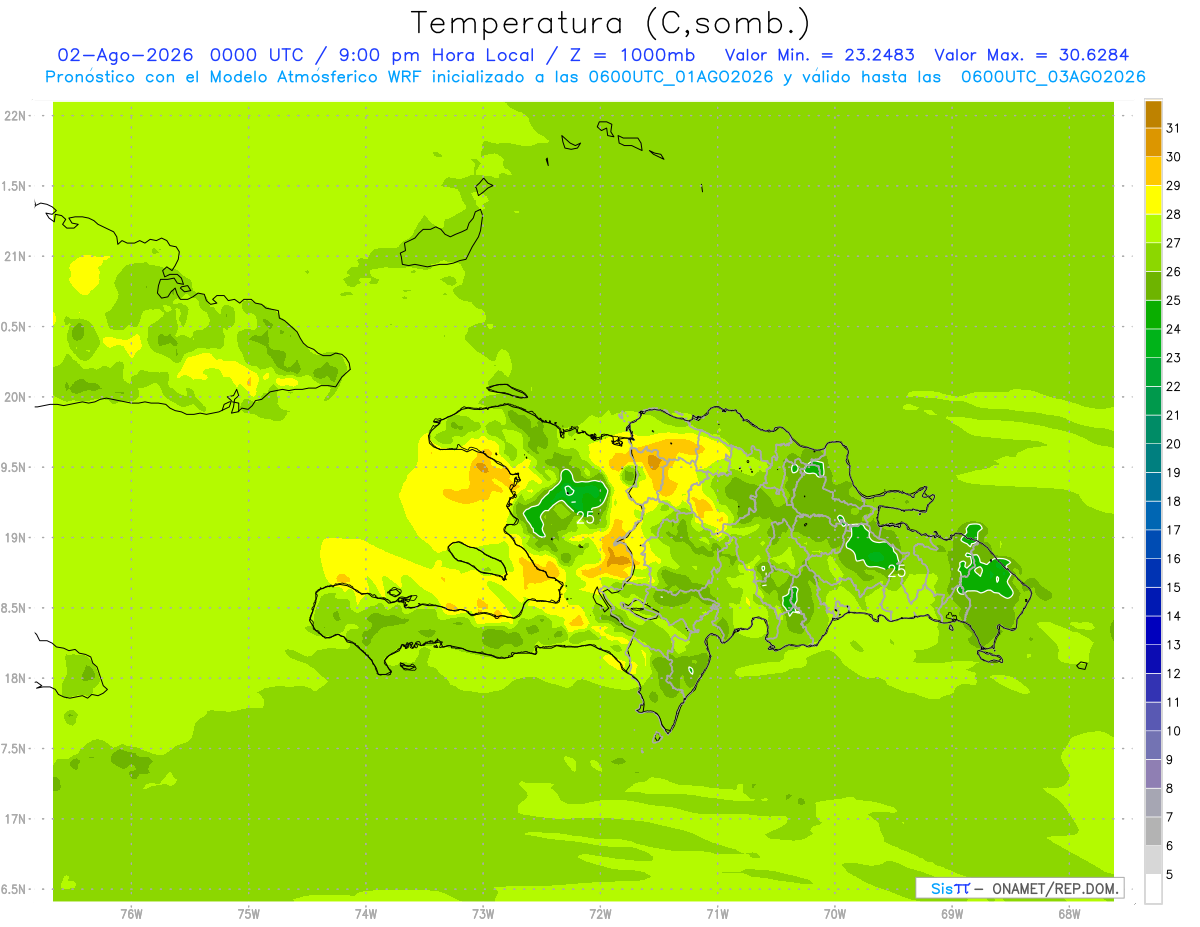
Task: Click the "70W" longitude label
Action: point(835,914)
